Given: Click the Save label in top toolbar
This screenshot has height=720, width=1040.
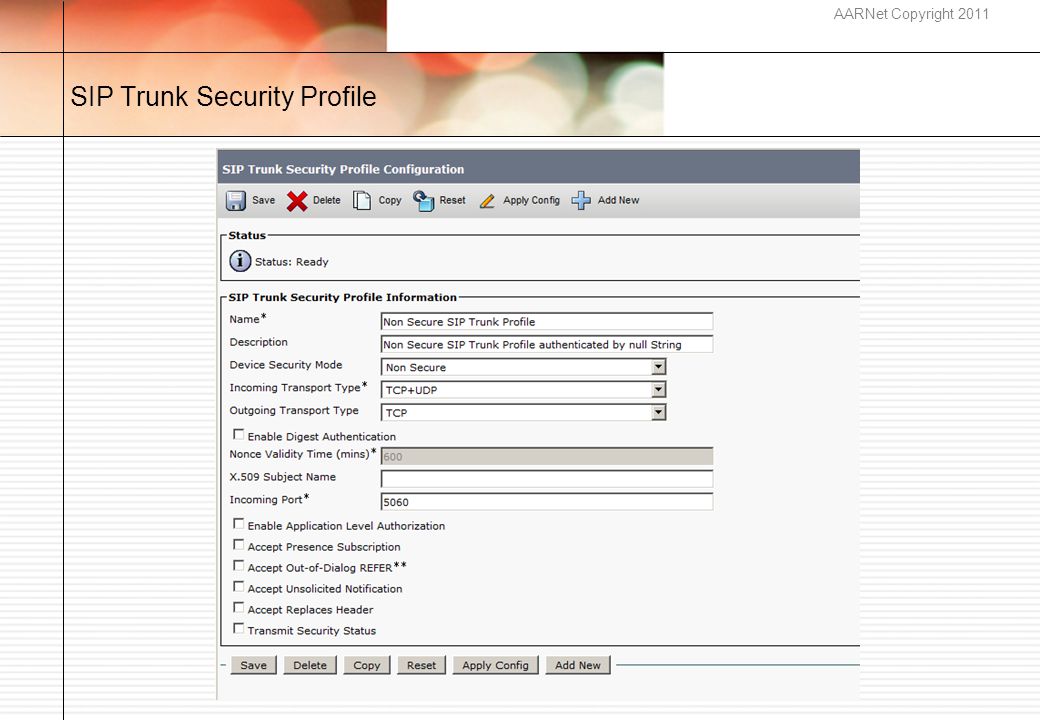Looking at the screenshot, I should [263, 200].
